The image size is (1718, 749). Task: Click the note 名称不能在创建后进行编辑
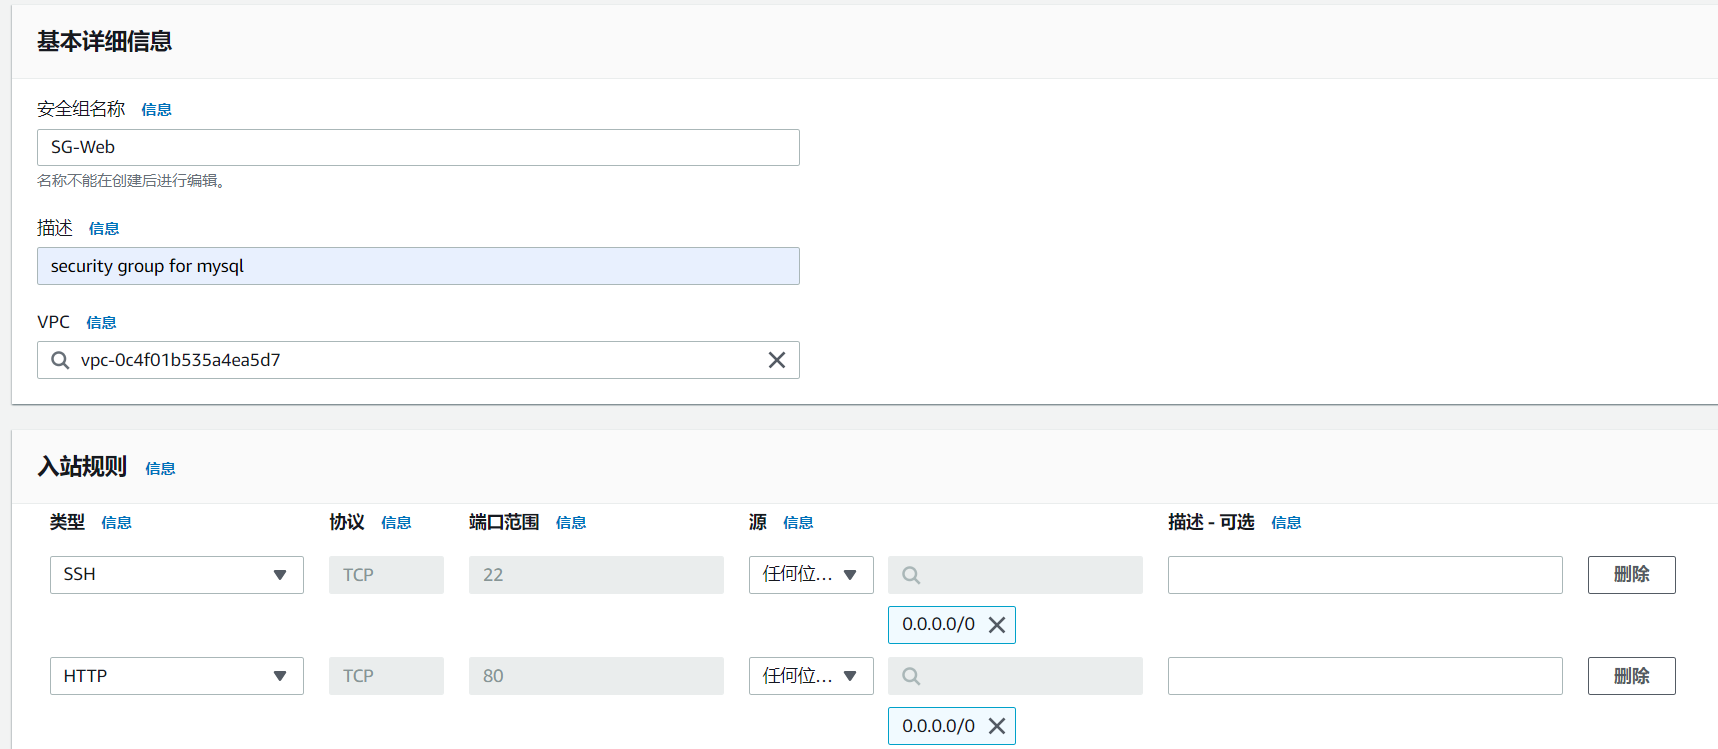pos(131,181)
